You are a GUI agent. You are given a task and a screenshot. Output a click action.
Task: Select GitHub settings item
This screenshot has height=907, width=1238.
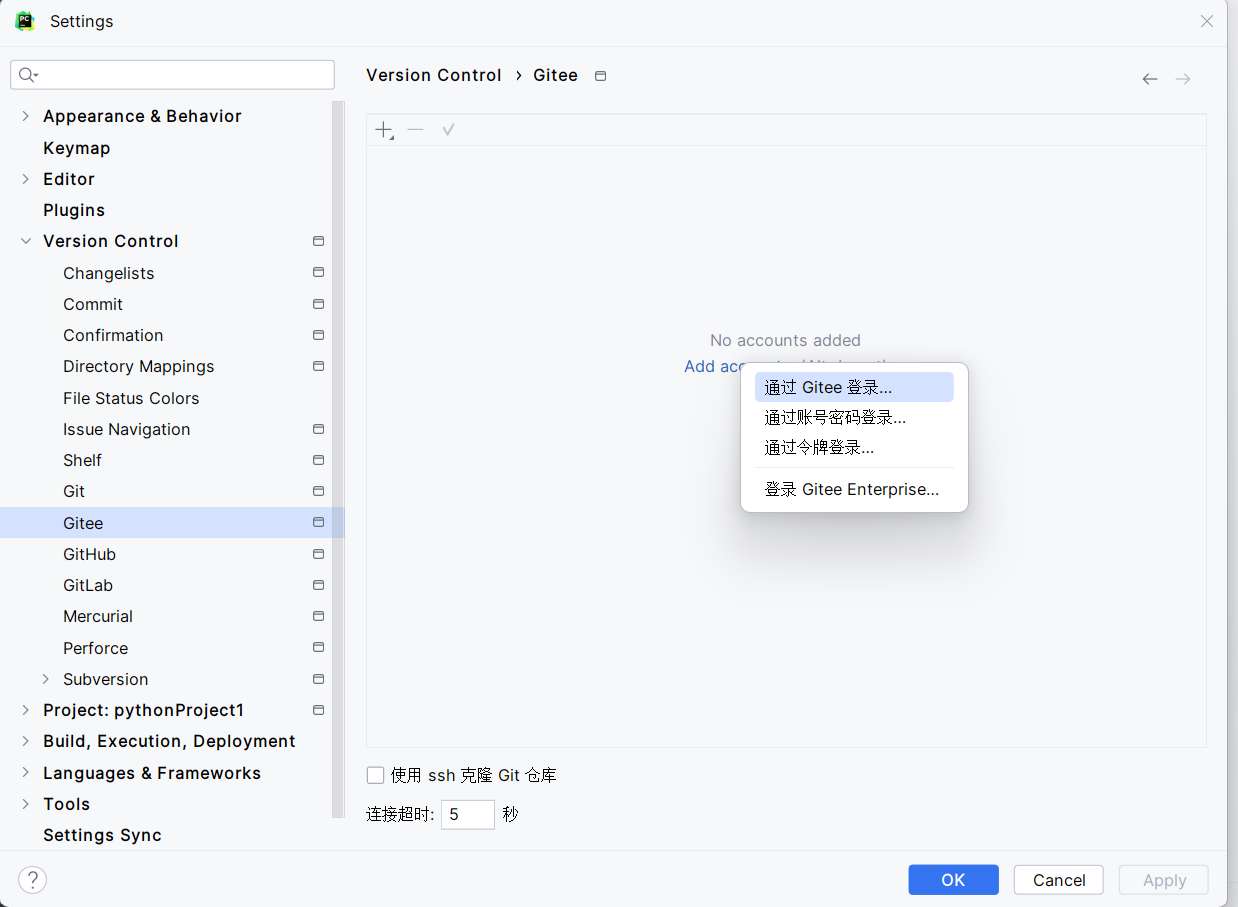(90, 554)
